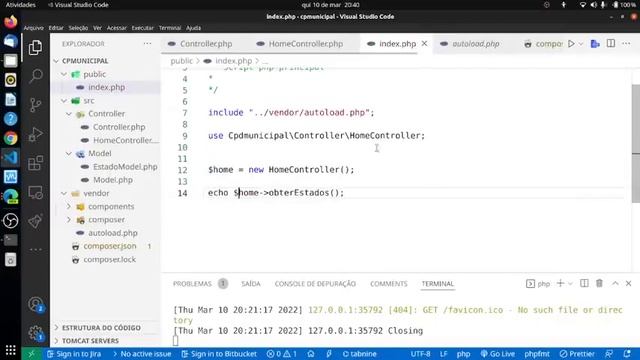Image resolution: width=640 pixels, height=360 pixels.
Task: Open the Executar menu
Action: [142, 28]
